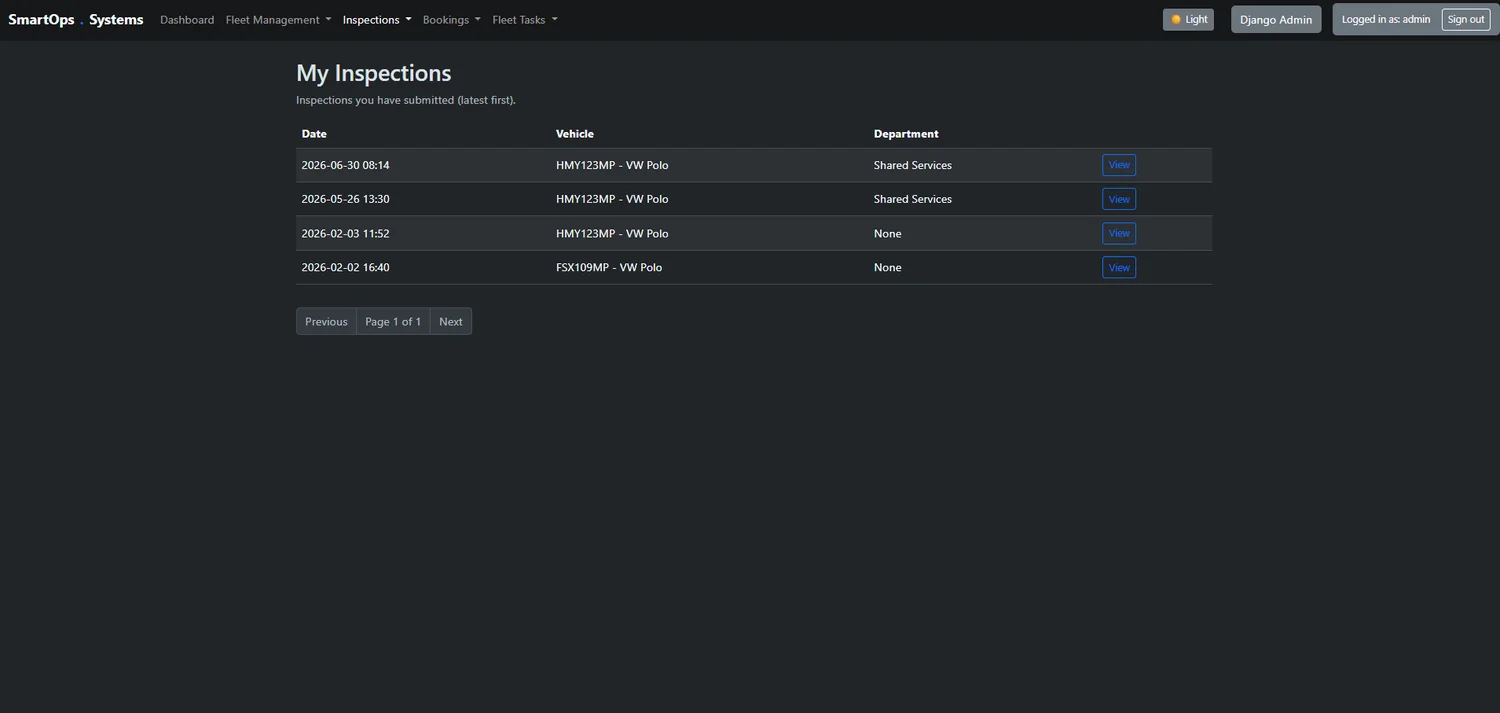Screen dimensions: 1500x713
Task: Click the My Inspections heading
Action: [374, 73]
